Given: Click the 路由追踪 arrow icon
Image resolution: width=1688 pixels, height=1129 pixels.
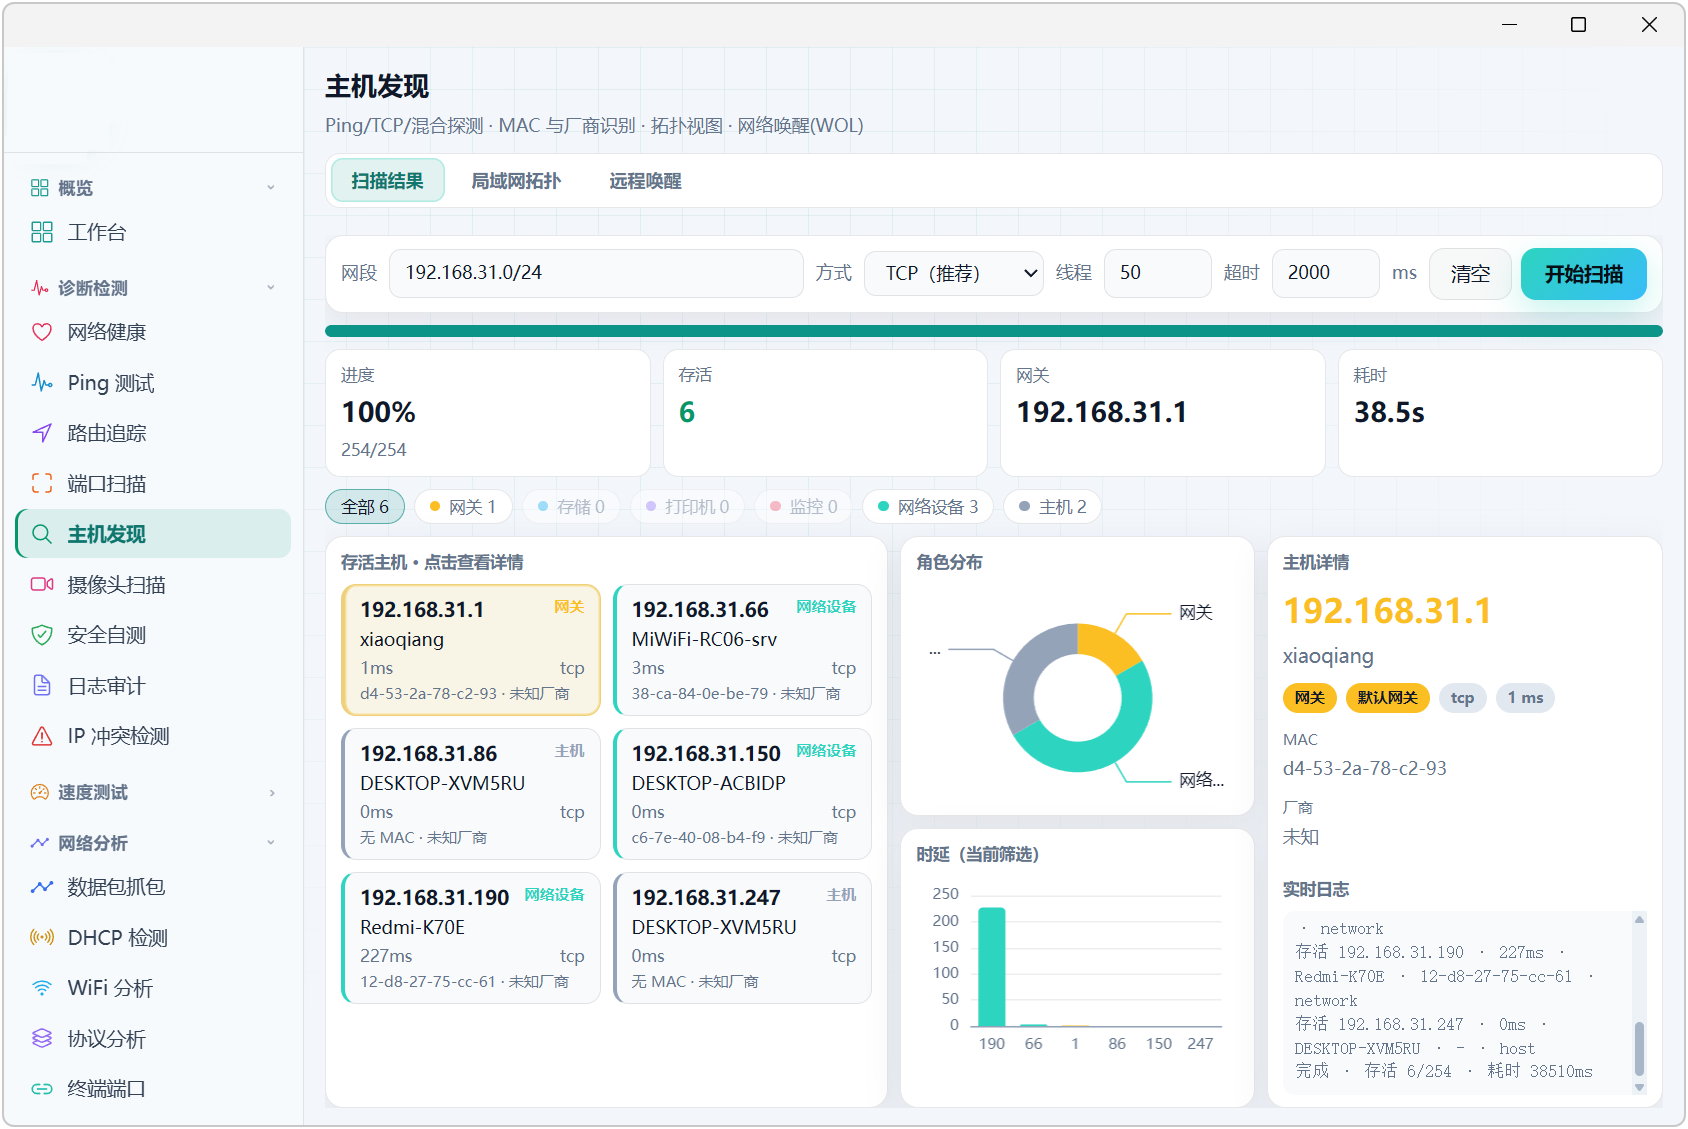Looking at the screenshot, I should coord(42,433).
